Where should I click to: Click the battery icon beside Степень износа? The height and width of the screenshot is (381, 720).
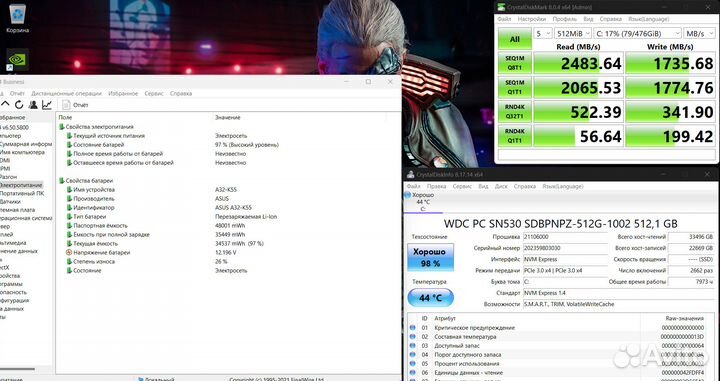coord(69,262)
